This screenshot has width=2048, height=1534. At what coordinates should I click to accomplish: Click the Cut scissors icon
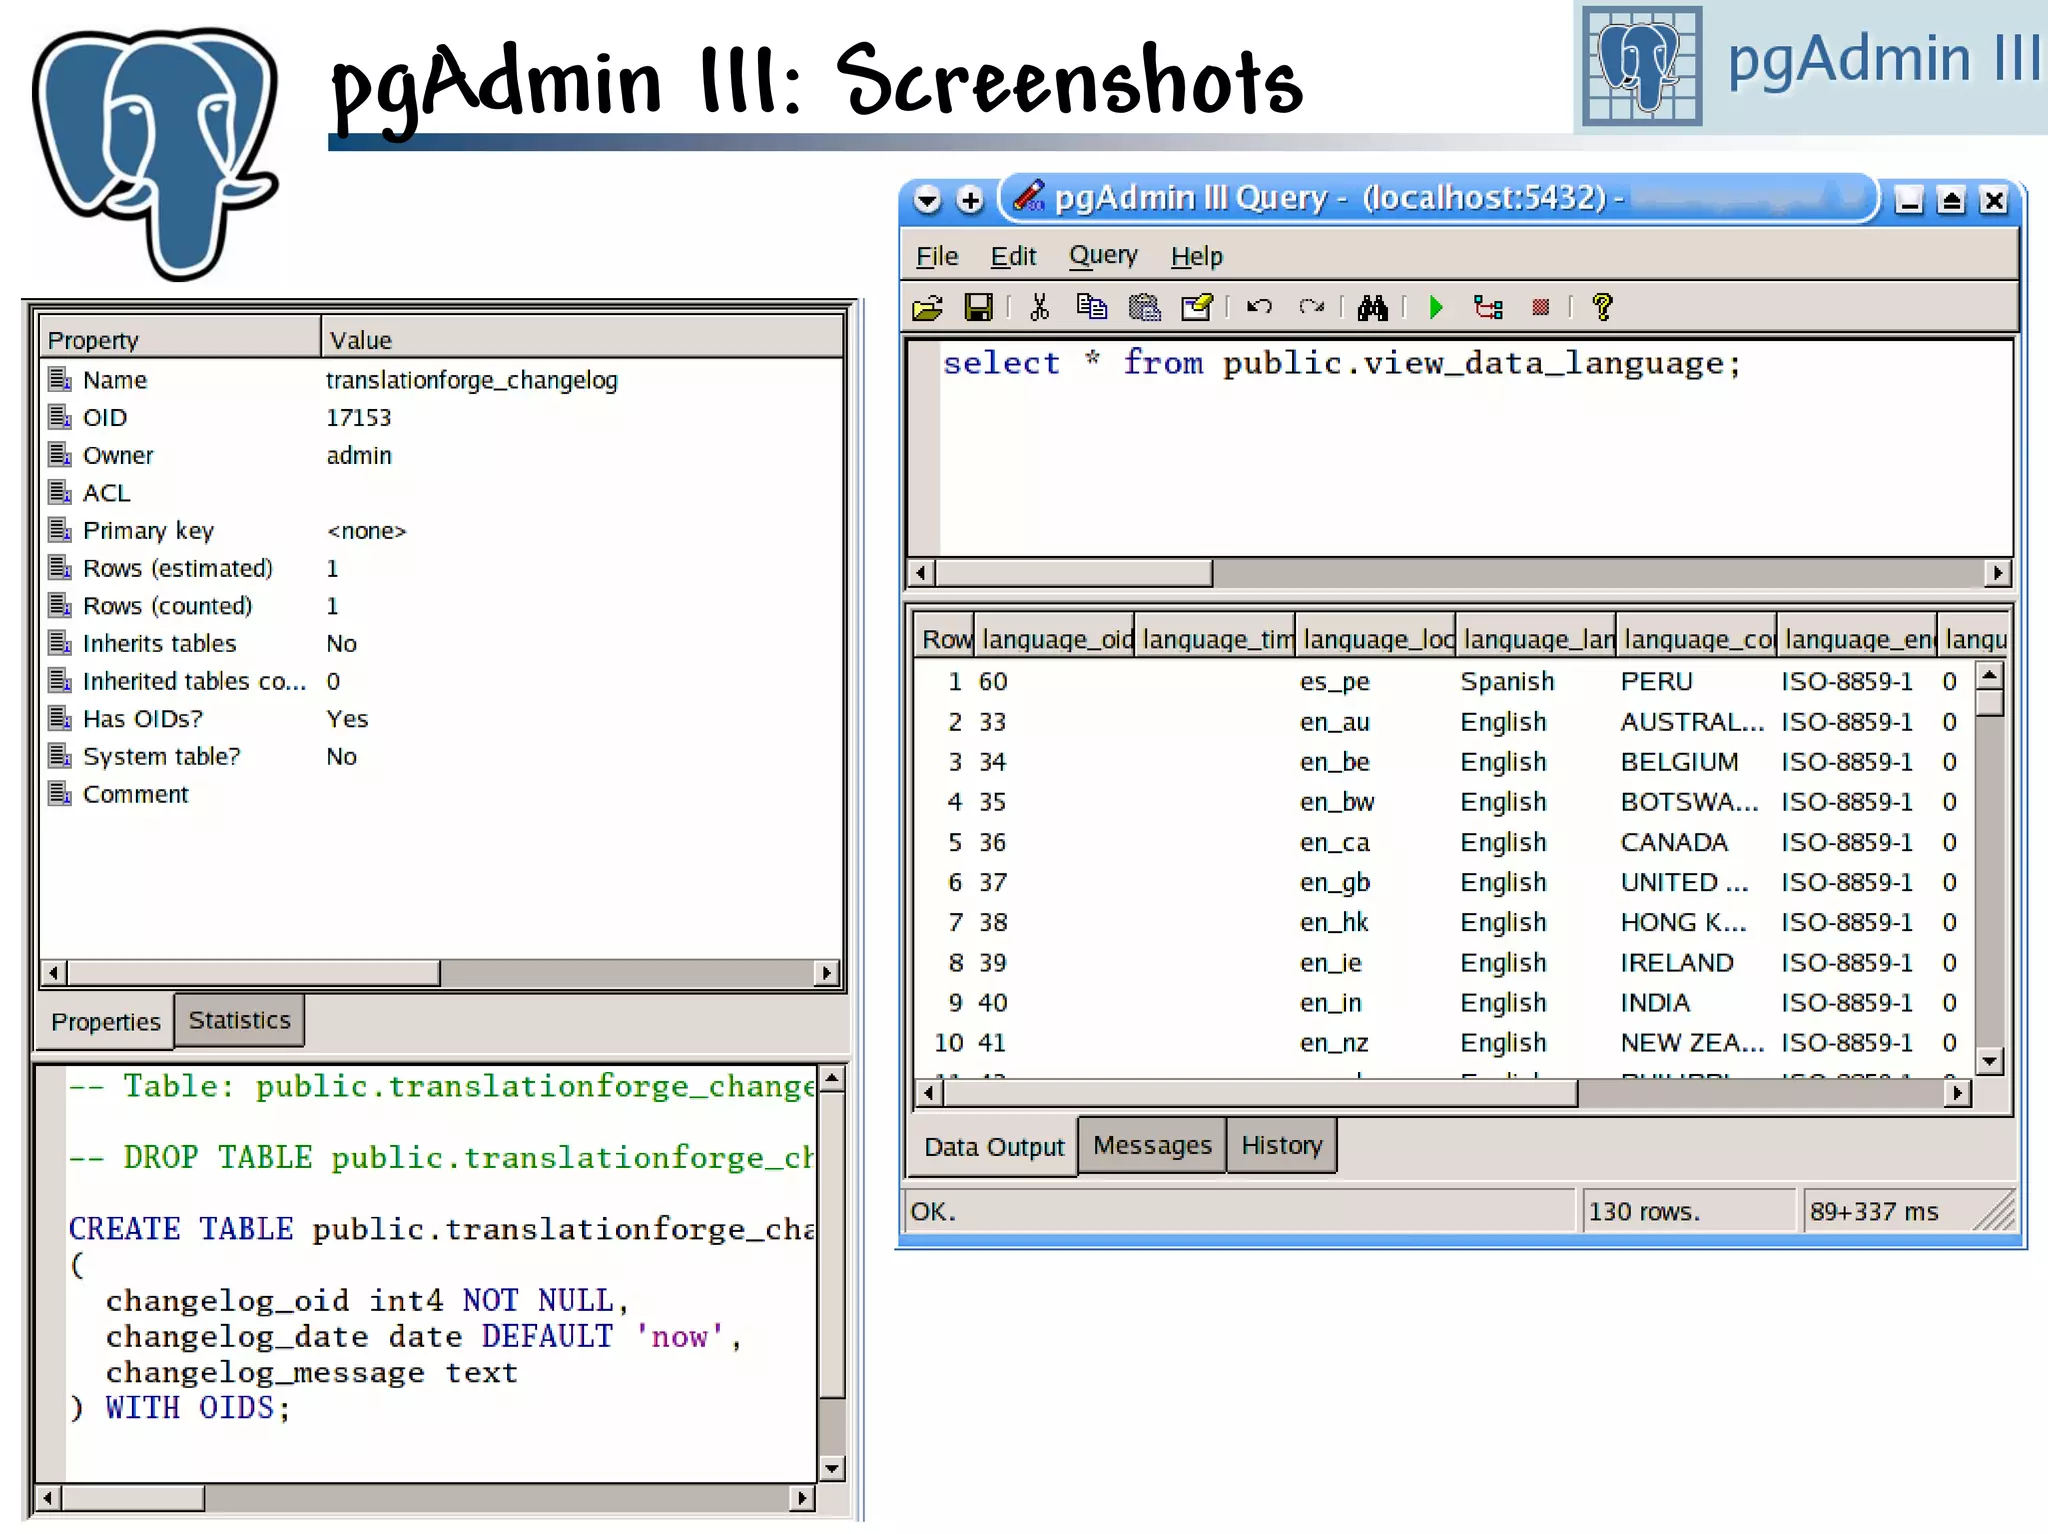click(1039, 307)
